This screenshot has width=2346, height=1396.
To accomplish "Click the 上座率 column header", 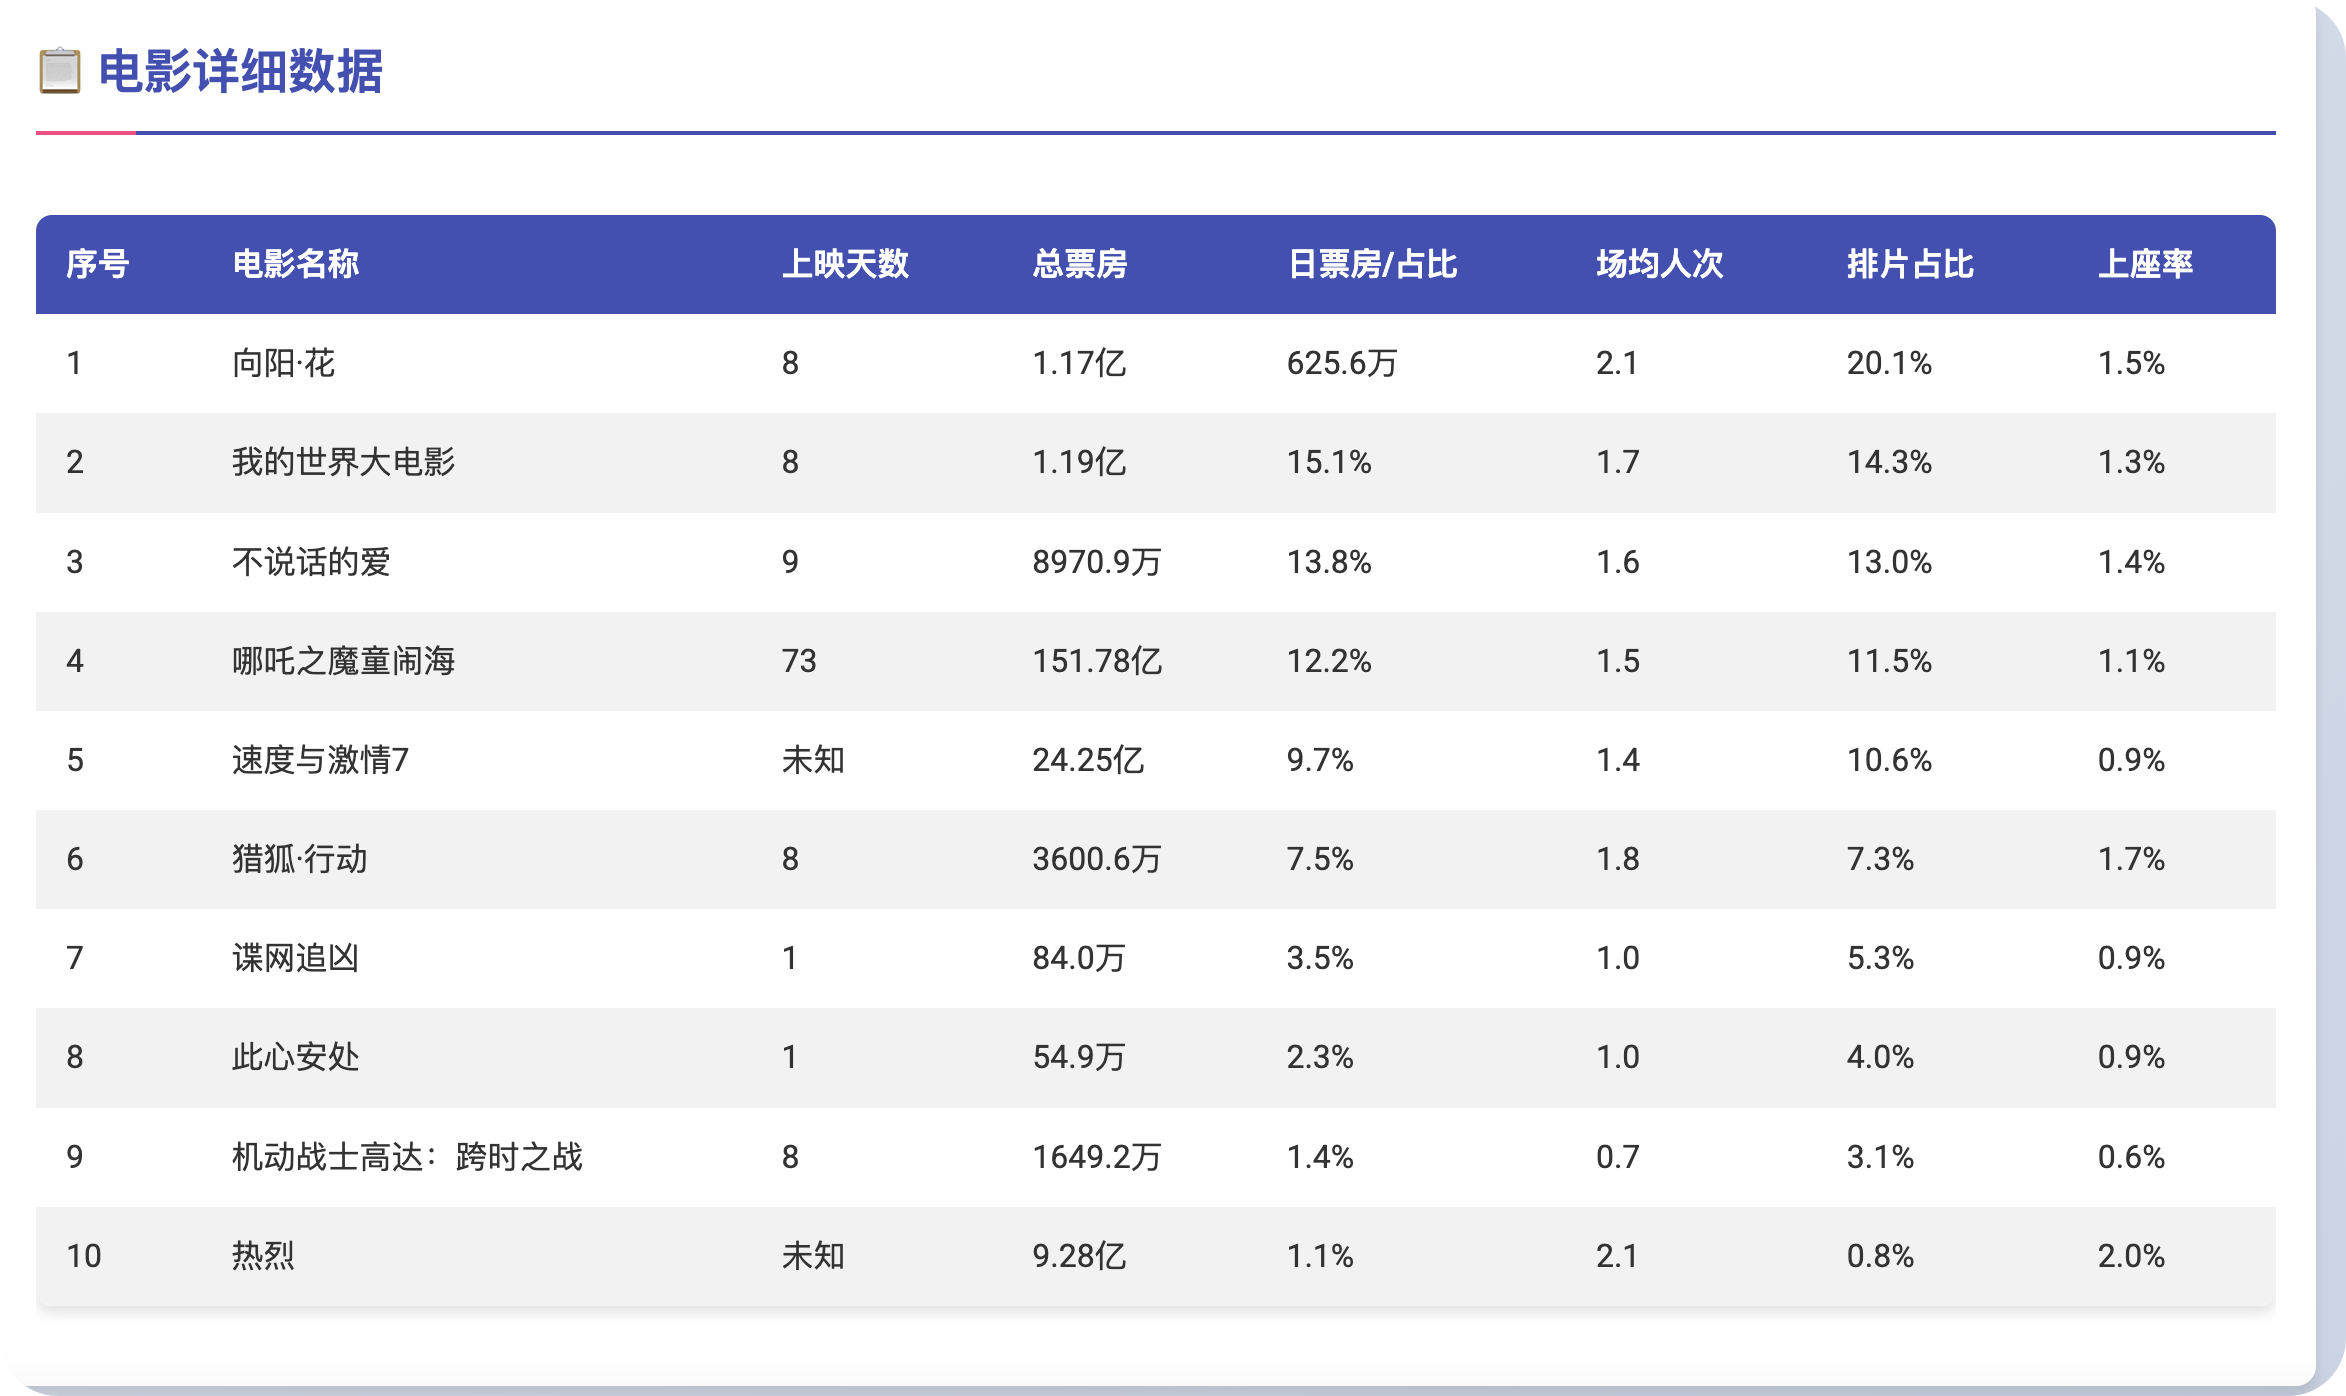I will 2145,264.
